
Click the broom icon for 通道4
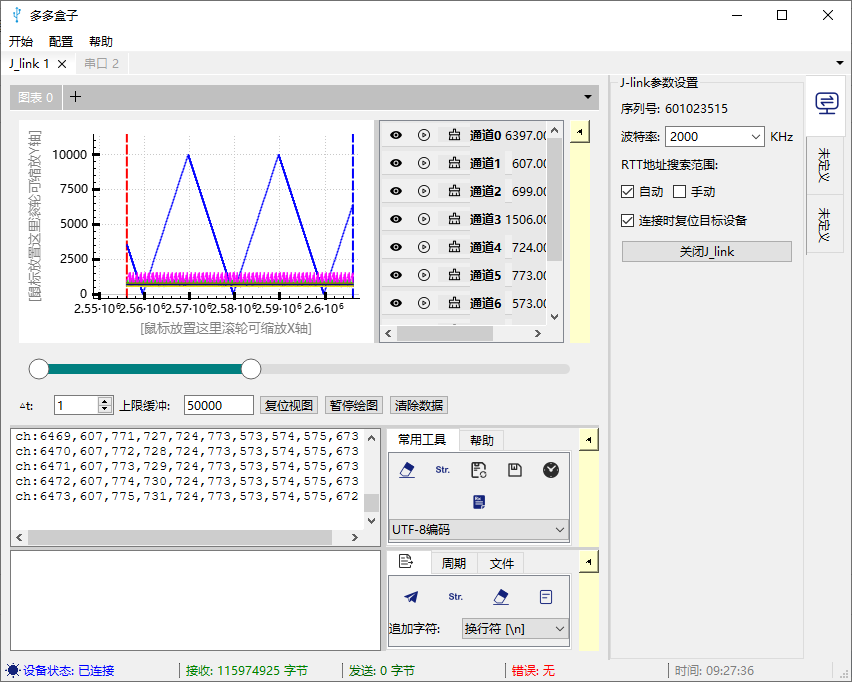point(454,247)
